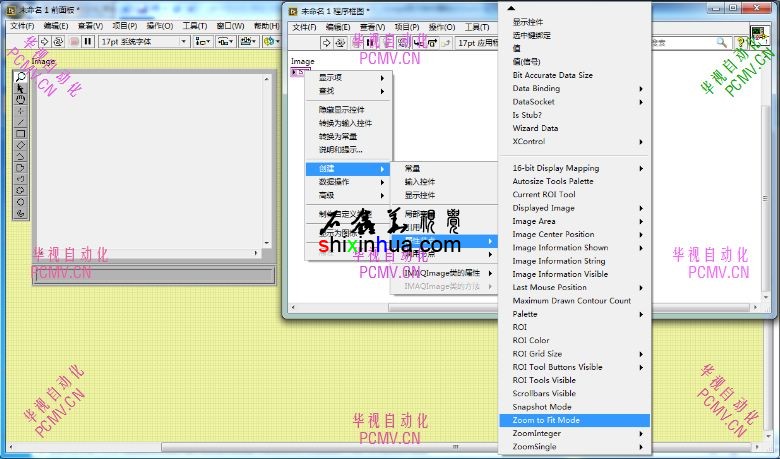Select Snapshot Mode from property list
The height and width of the screenshot is (459, 780).
click(541, 407)
